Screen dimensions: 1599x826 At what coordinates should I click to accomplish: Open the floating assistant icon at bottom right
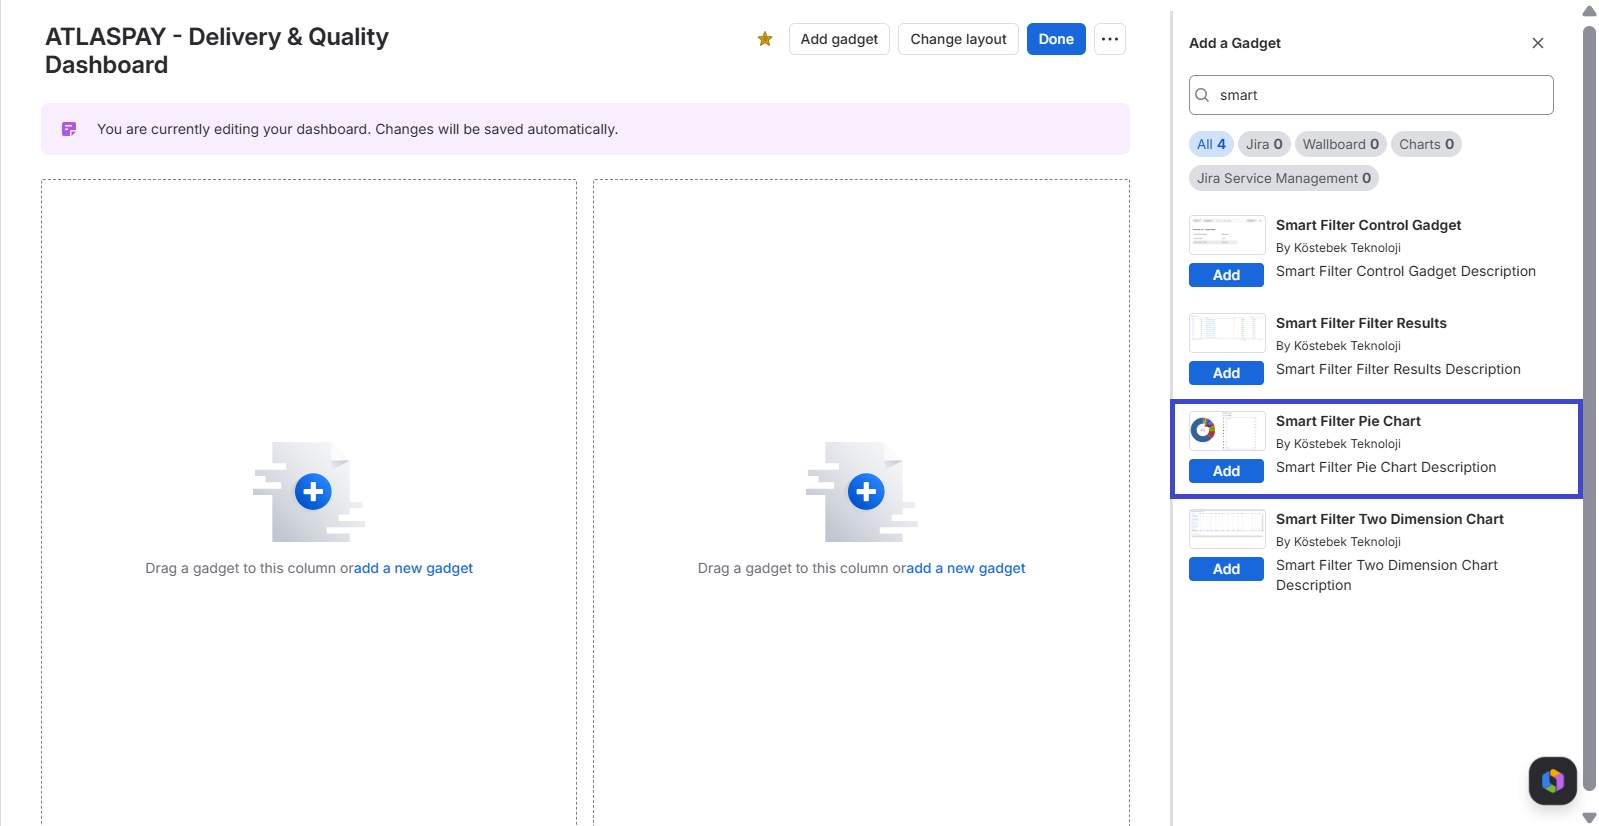(1553, 780)
